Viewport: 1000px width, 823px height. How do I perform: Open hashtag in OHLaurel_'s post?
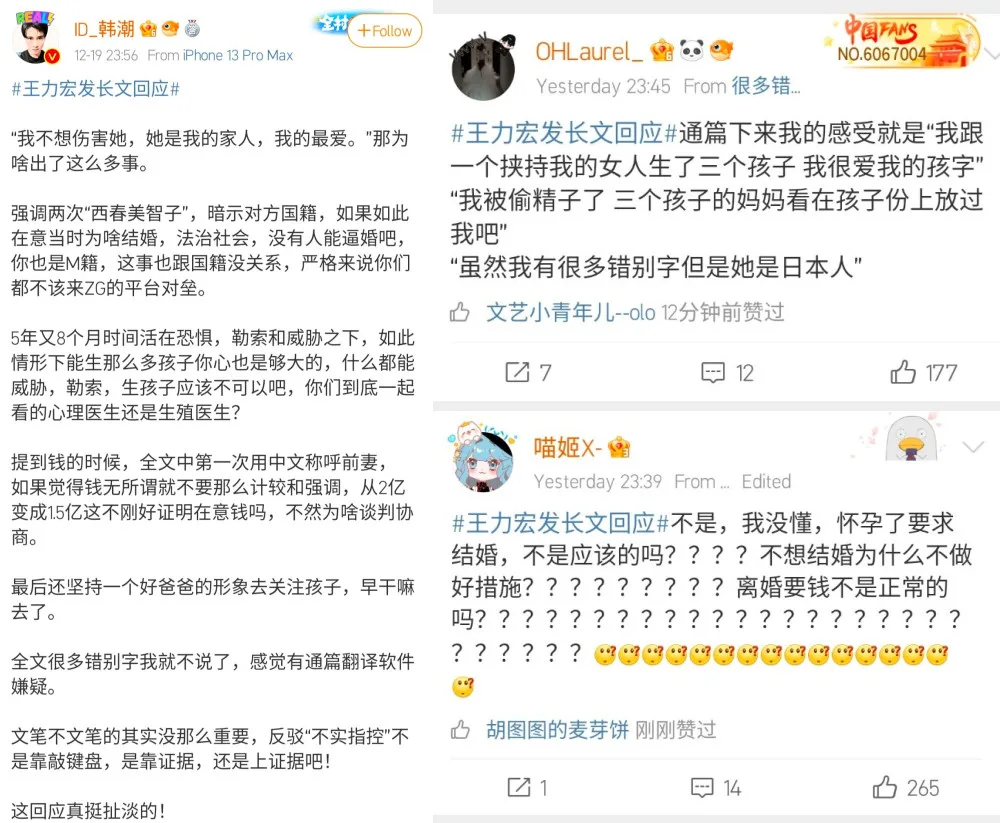(x=564, y=133)
